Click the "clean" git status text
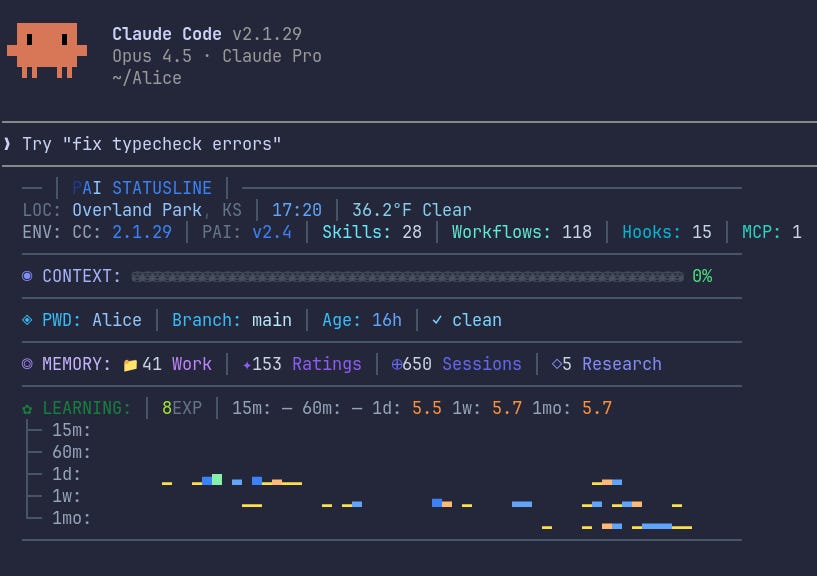The height and width of the screenshot is (576, 817). tap(477, 320)
